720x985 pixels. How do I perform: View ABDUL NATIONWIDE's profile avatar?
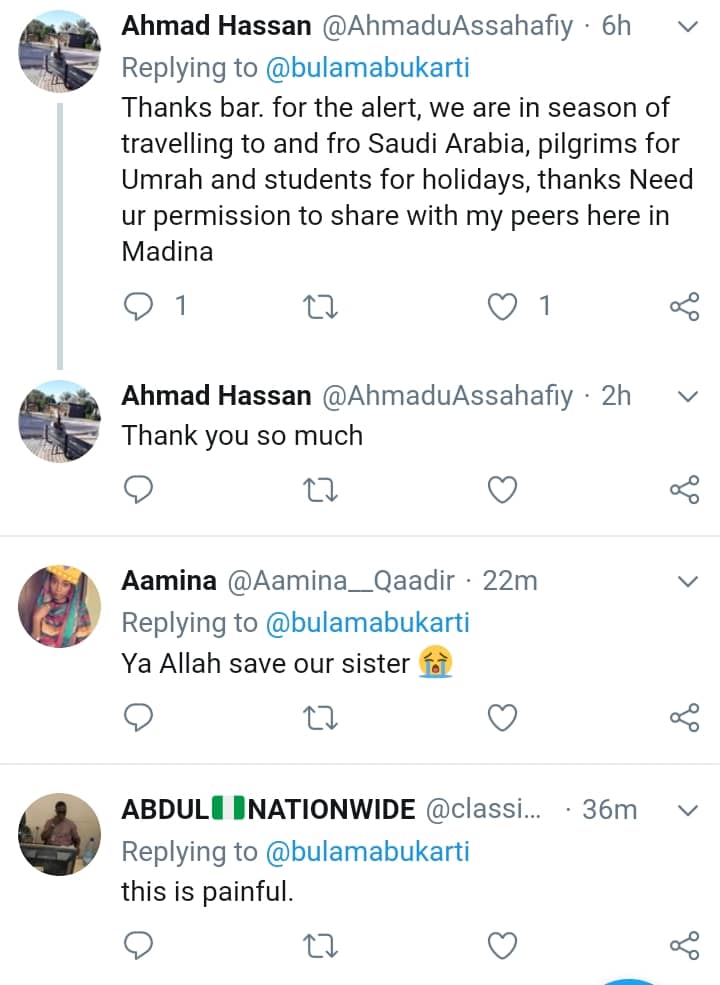pos(60,832)
